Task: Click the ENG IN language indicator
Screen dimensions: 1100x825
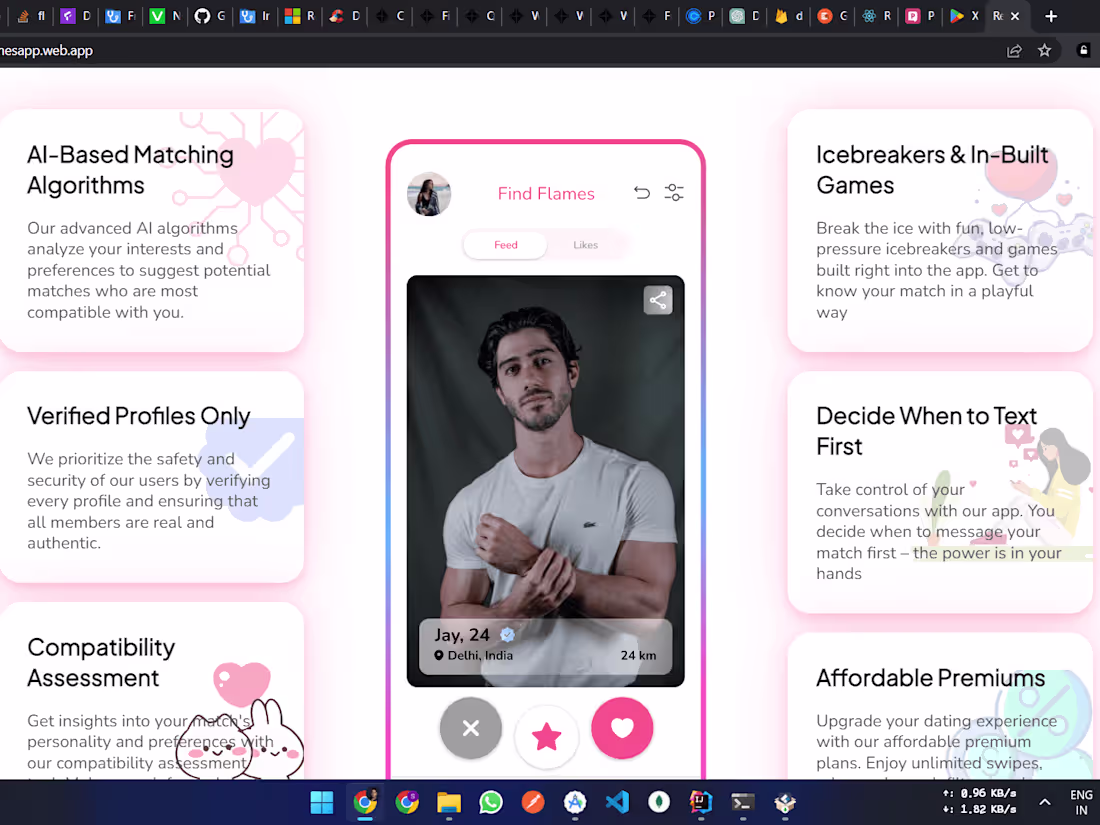Action: tap(1081, 802)
